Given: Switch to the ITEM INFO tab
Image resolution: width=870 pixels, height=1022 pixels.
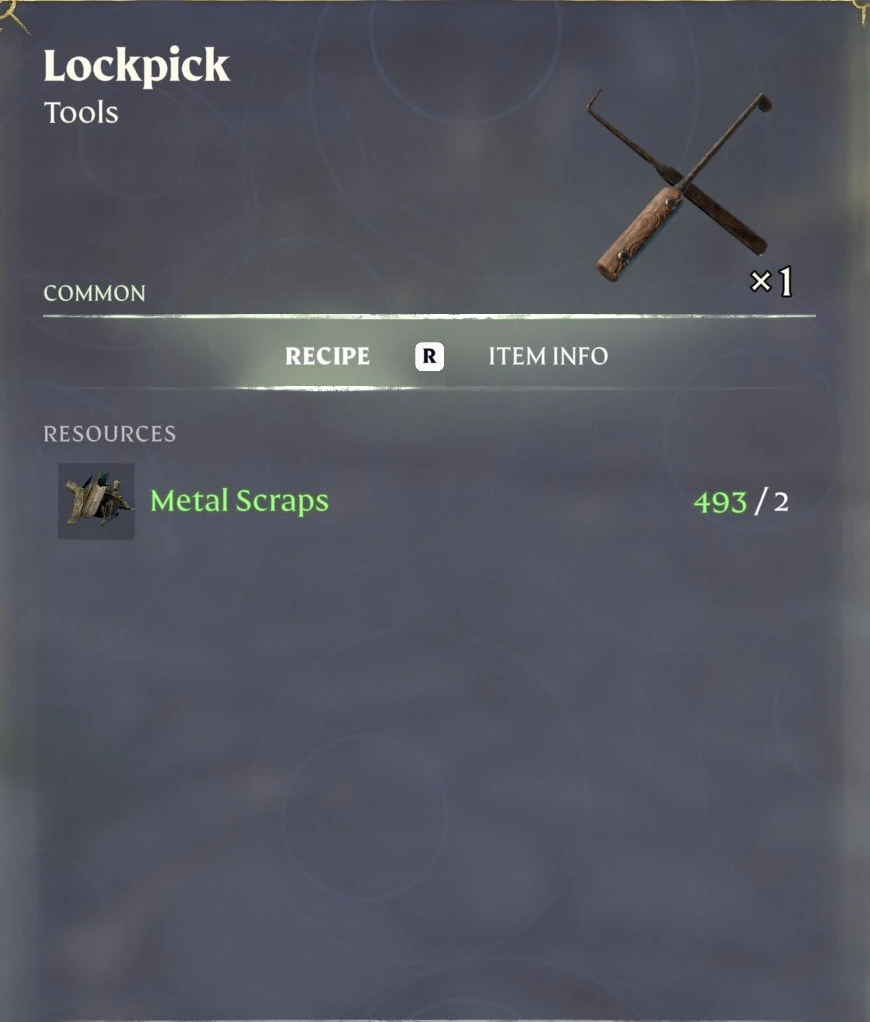Looking at the screenshot, I should (548, 356).
